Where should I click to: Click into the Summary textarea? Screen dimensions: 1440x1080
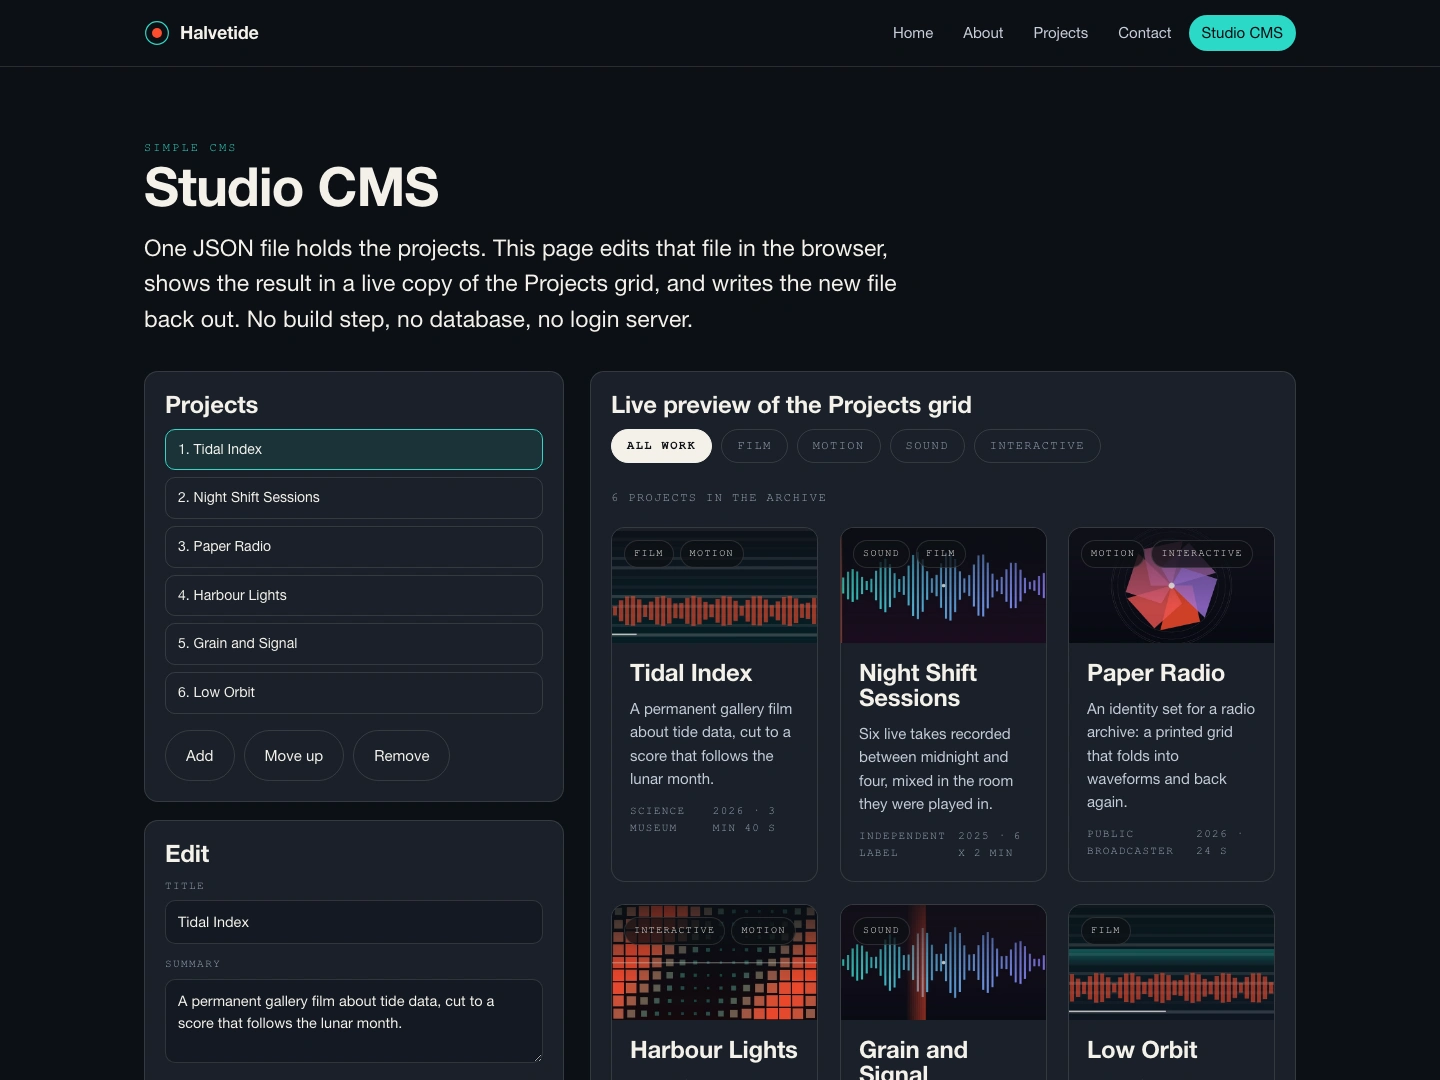coord(354,1021)
